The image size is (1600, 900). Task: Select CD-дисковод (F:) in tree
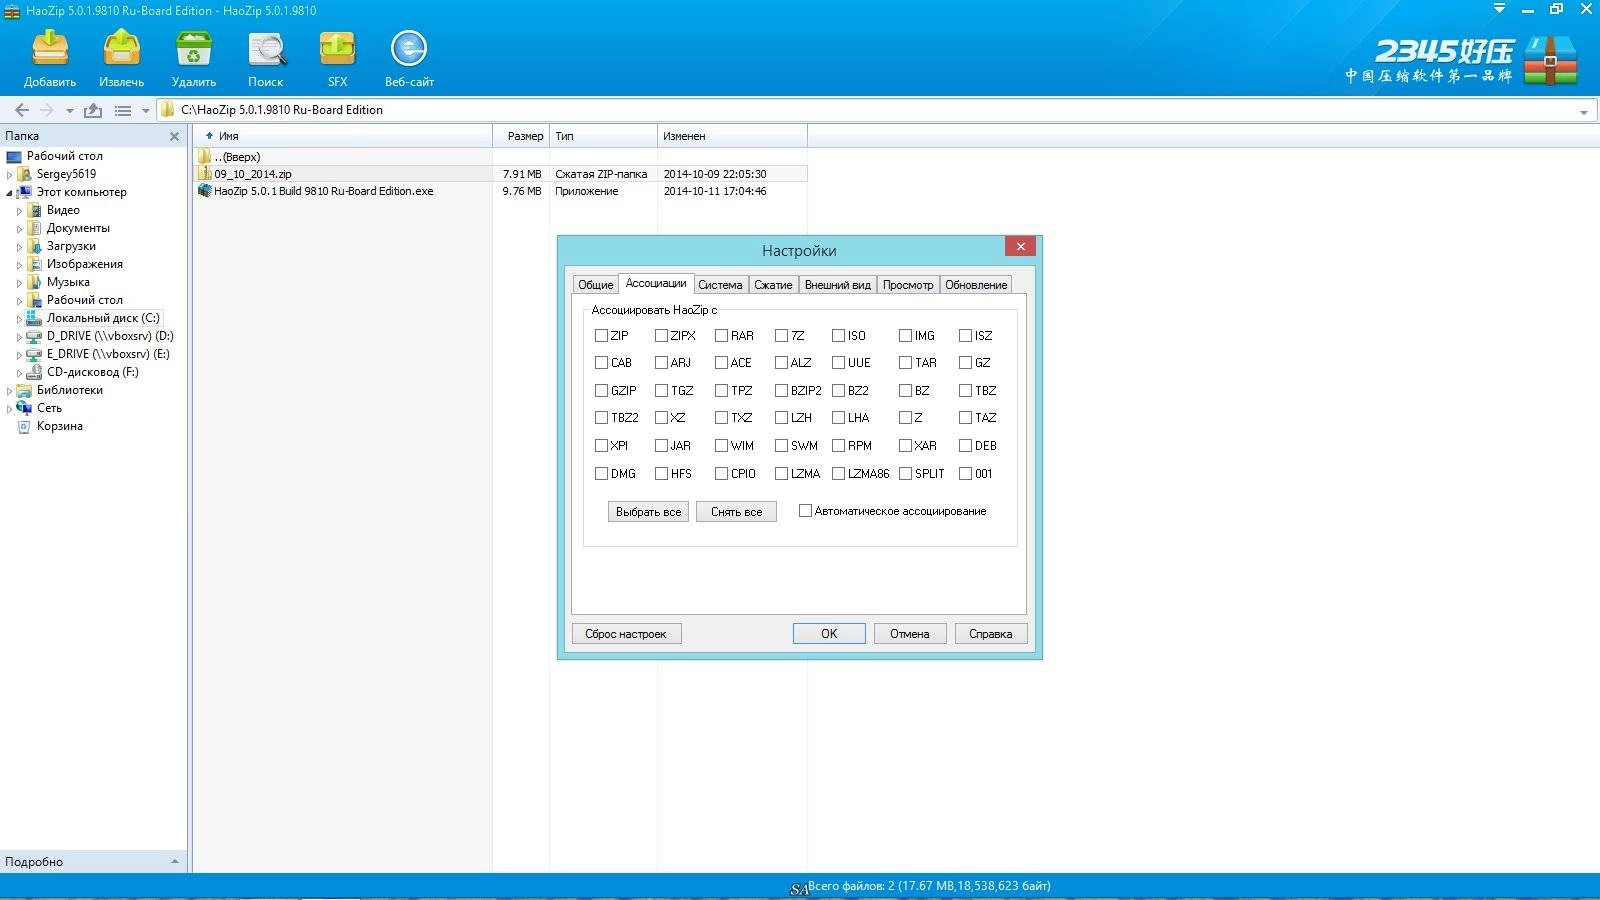click(93, 372)
